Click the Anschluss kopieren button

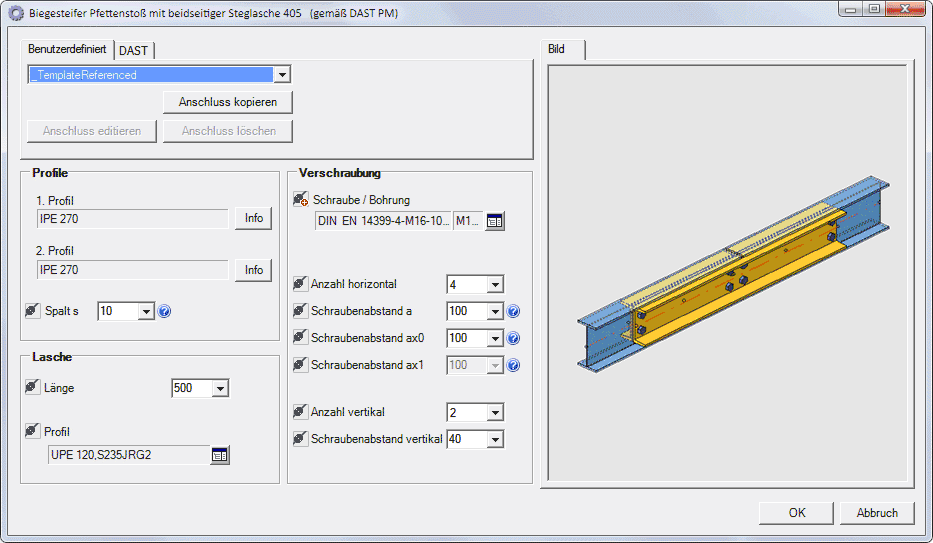(228, 102)
